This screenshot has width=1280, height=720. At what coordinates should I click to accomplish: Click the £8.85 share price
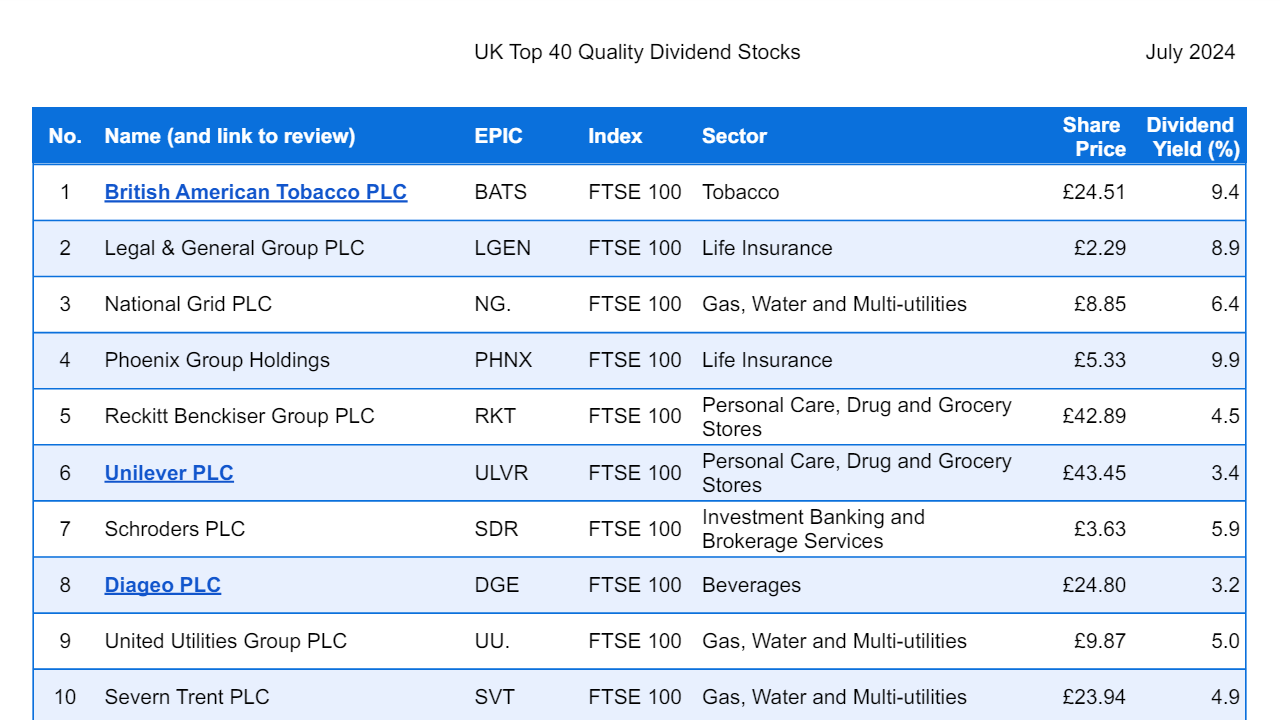click(1100, 304)
